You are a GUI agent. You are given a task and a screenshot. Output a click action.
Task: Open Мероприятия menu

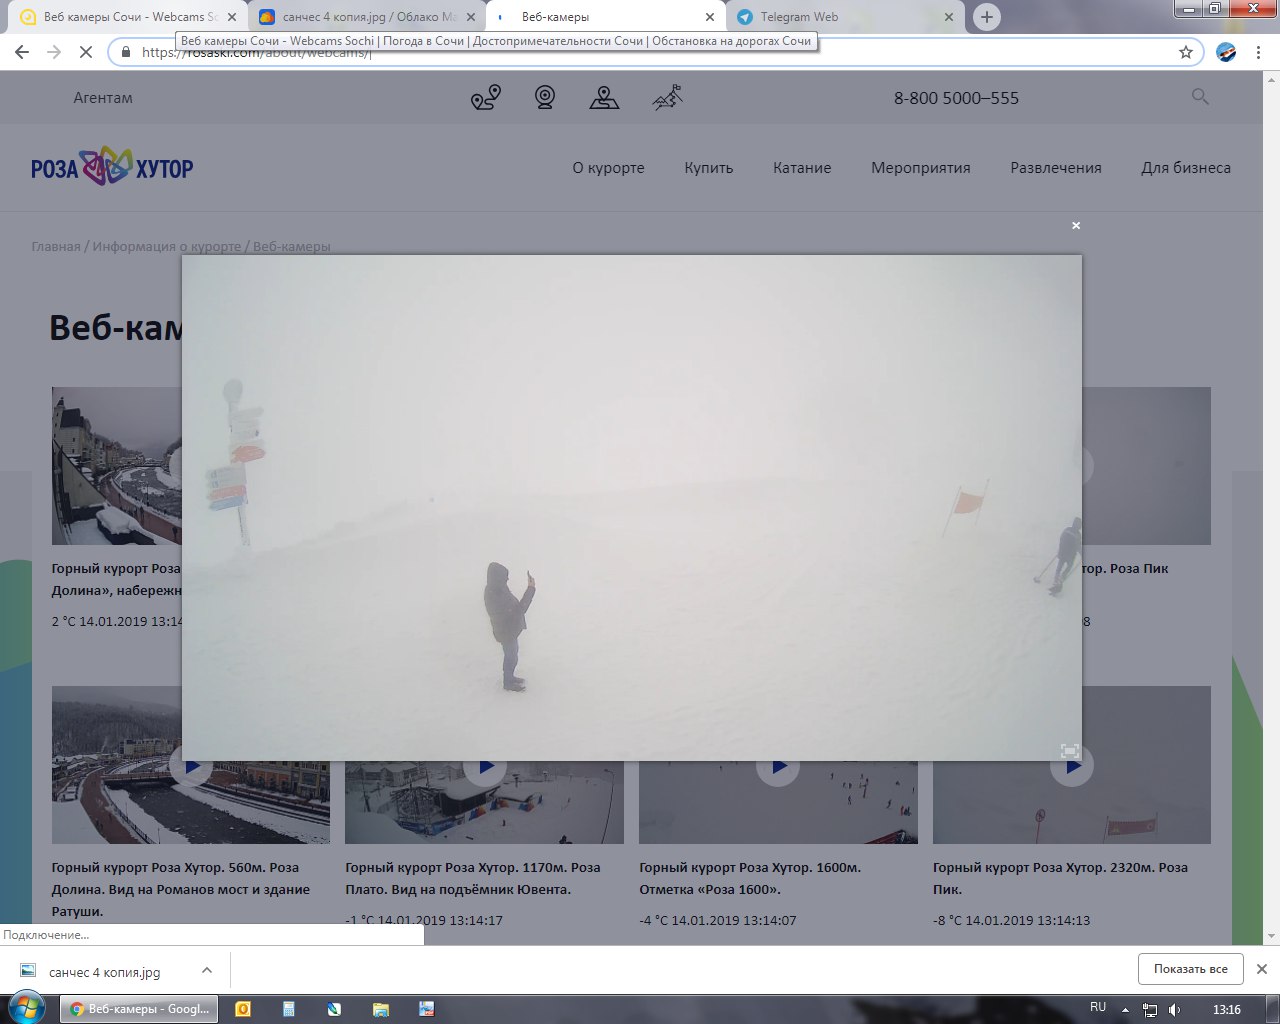[x=921, y=167]
